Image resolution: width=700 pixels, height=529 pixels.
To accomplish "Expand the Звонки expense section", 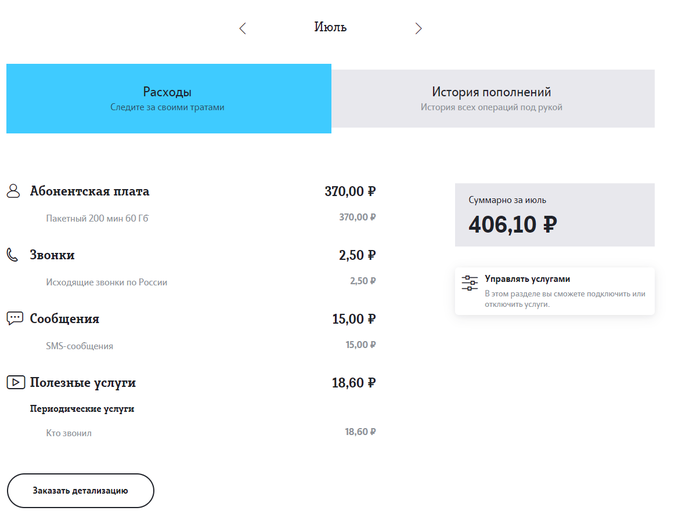I will [52, 255].
